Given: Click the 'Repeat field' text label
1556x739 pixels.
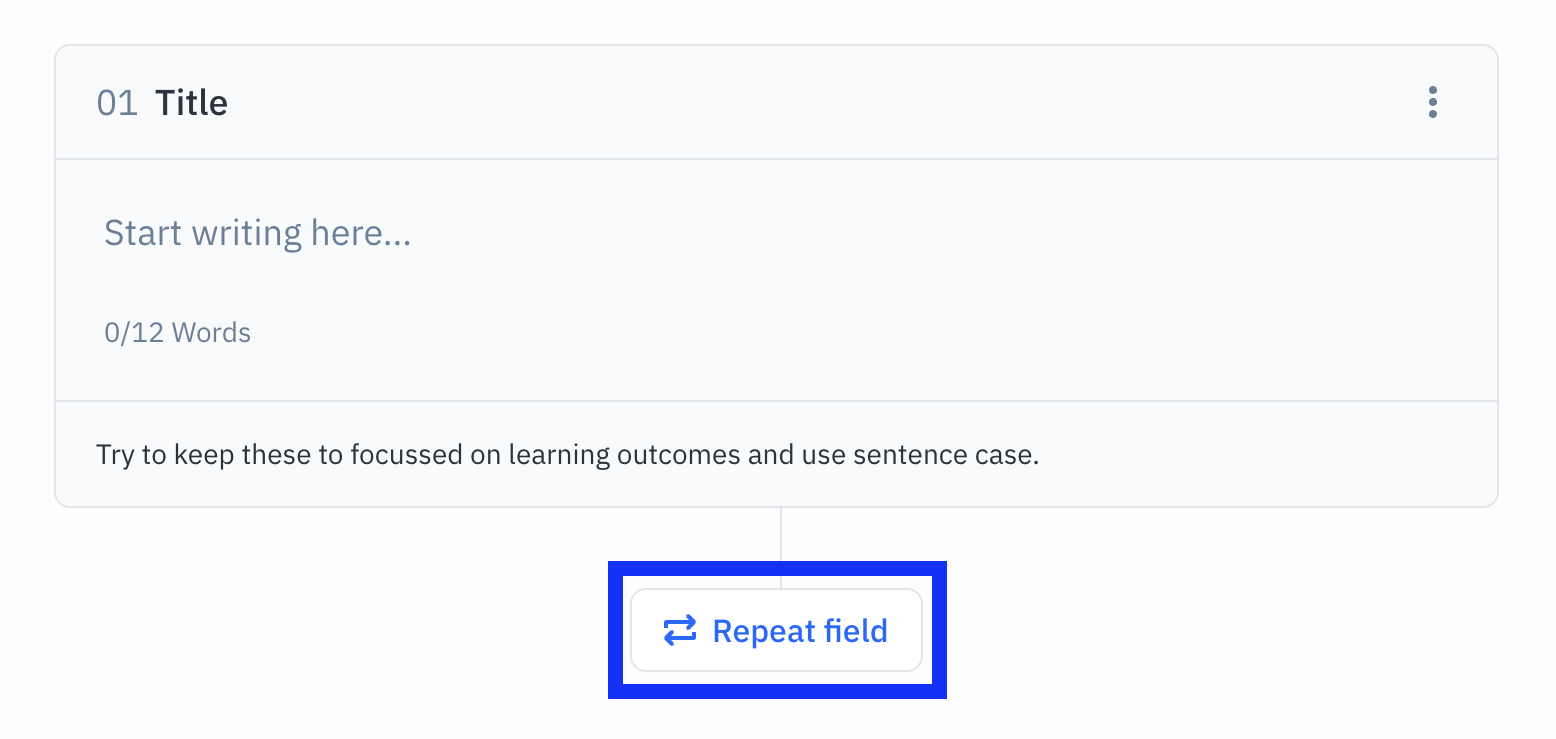Looking at the screenshot, I should (x=800, y=631).
